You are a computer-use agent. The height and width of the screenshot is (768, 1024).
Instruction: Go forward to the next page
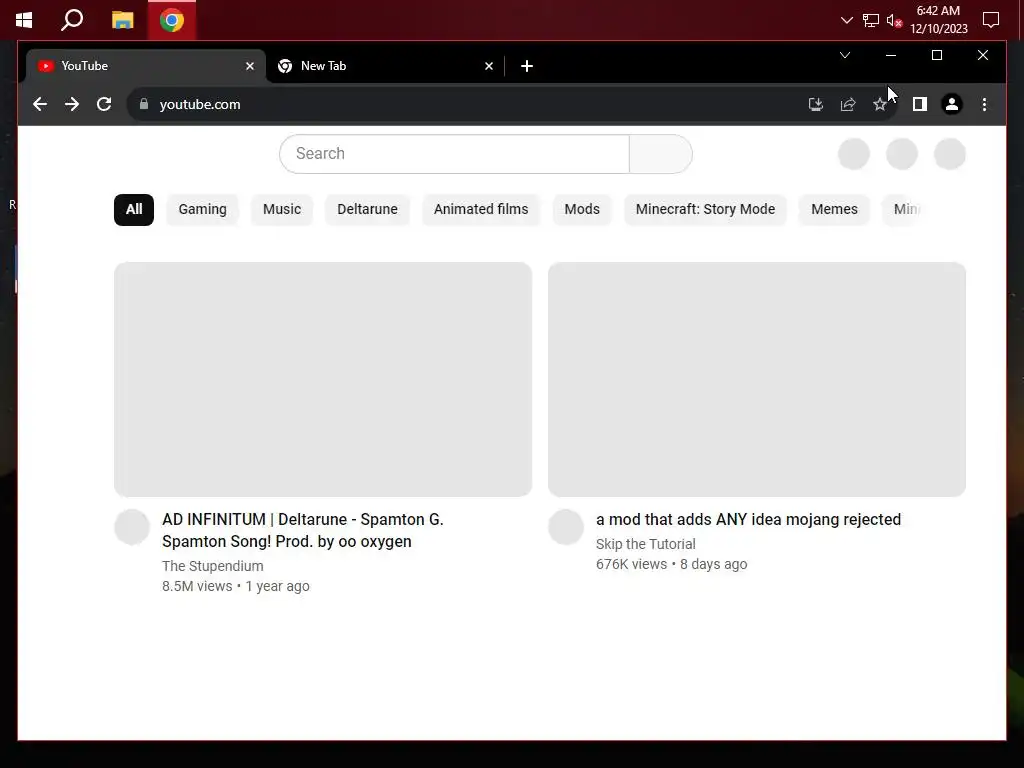tap(72, 104)
